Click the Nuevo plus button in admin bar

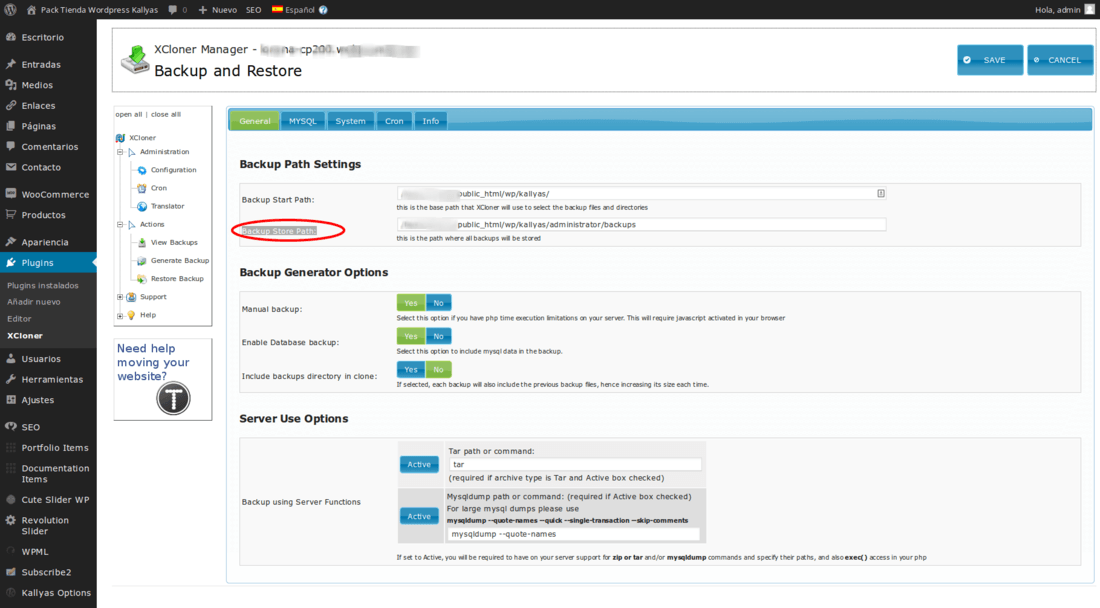(x=217, y=10)
